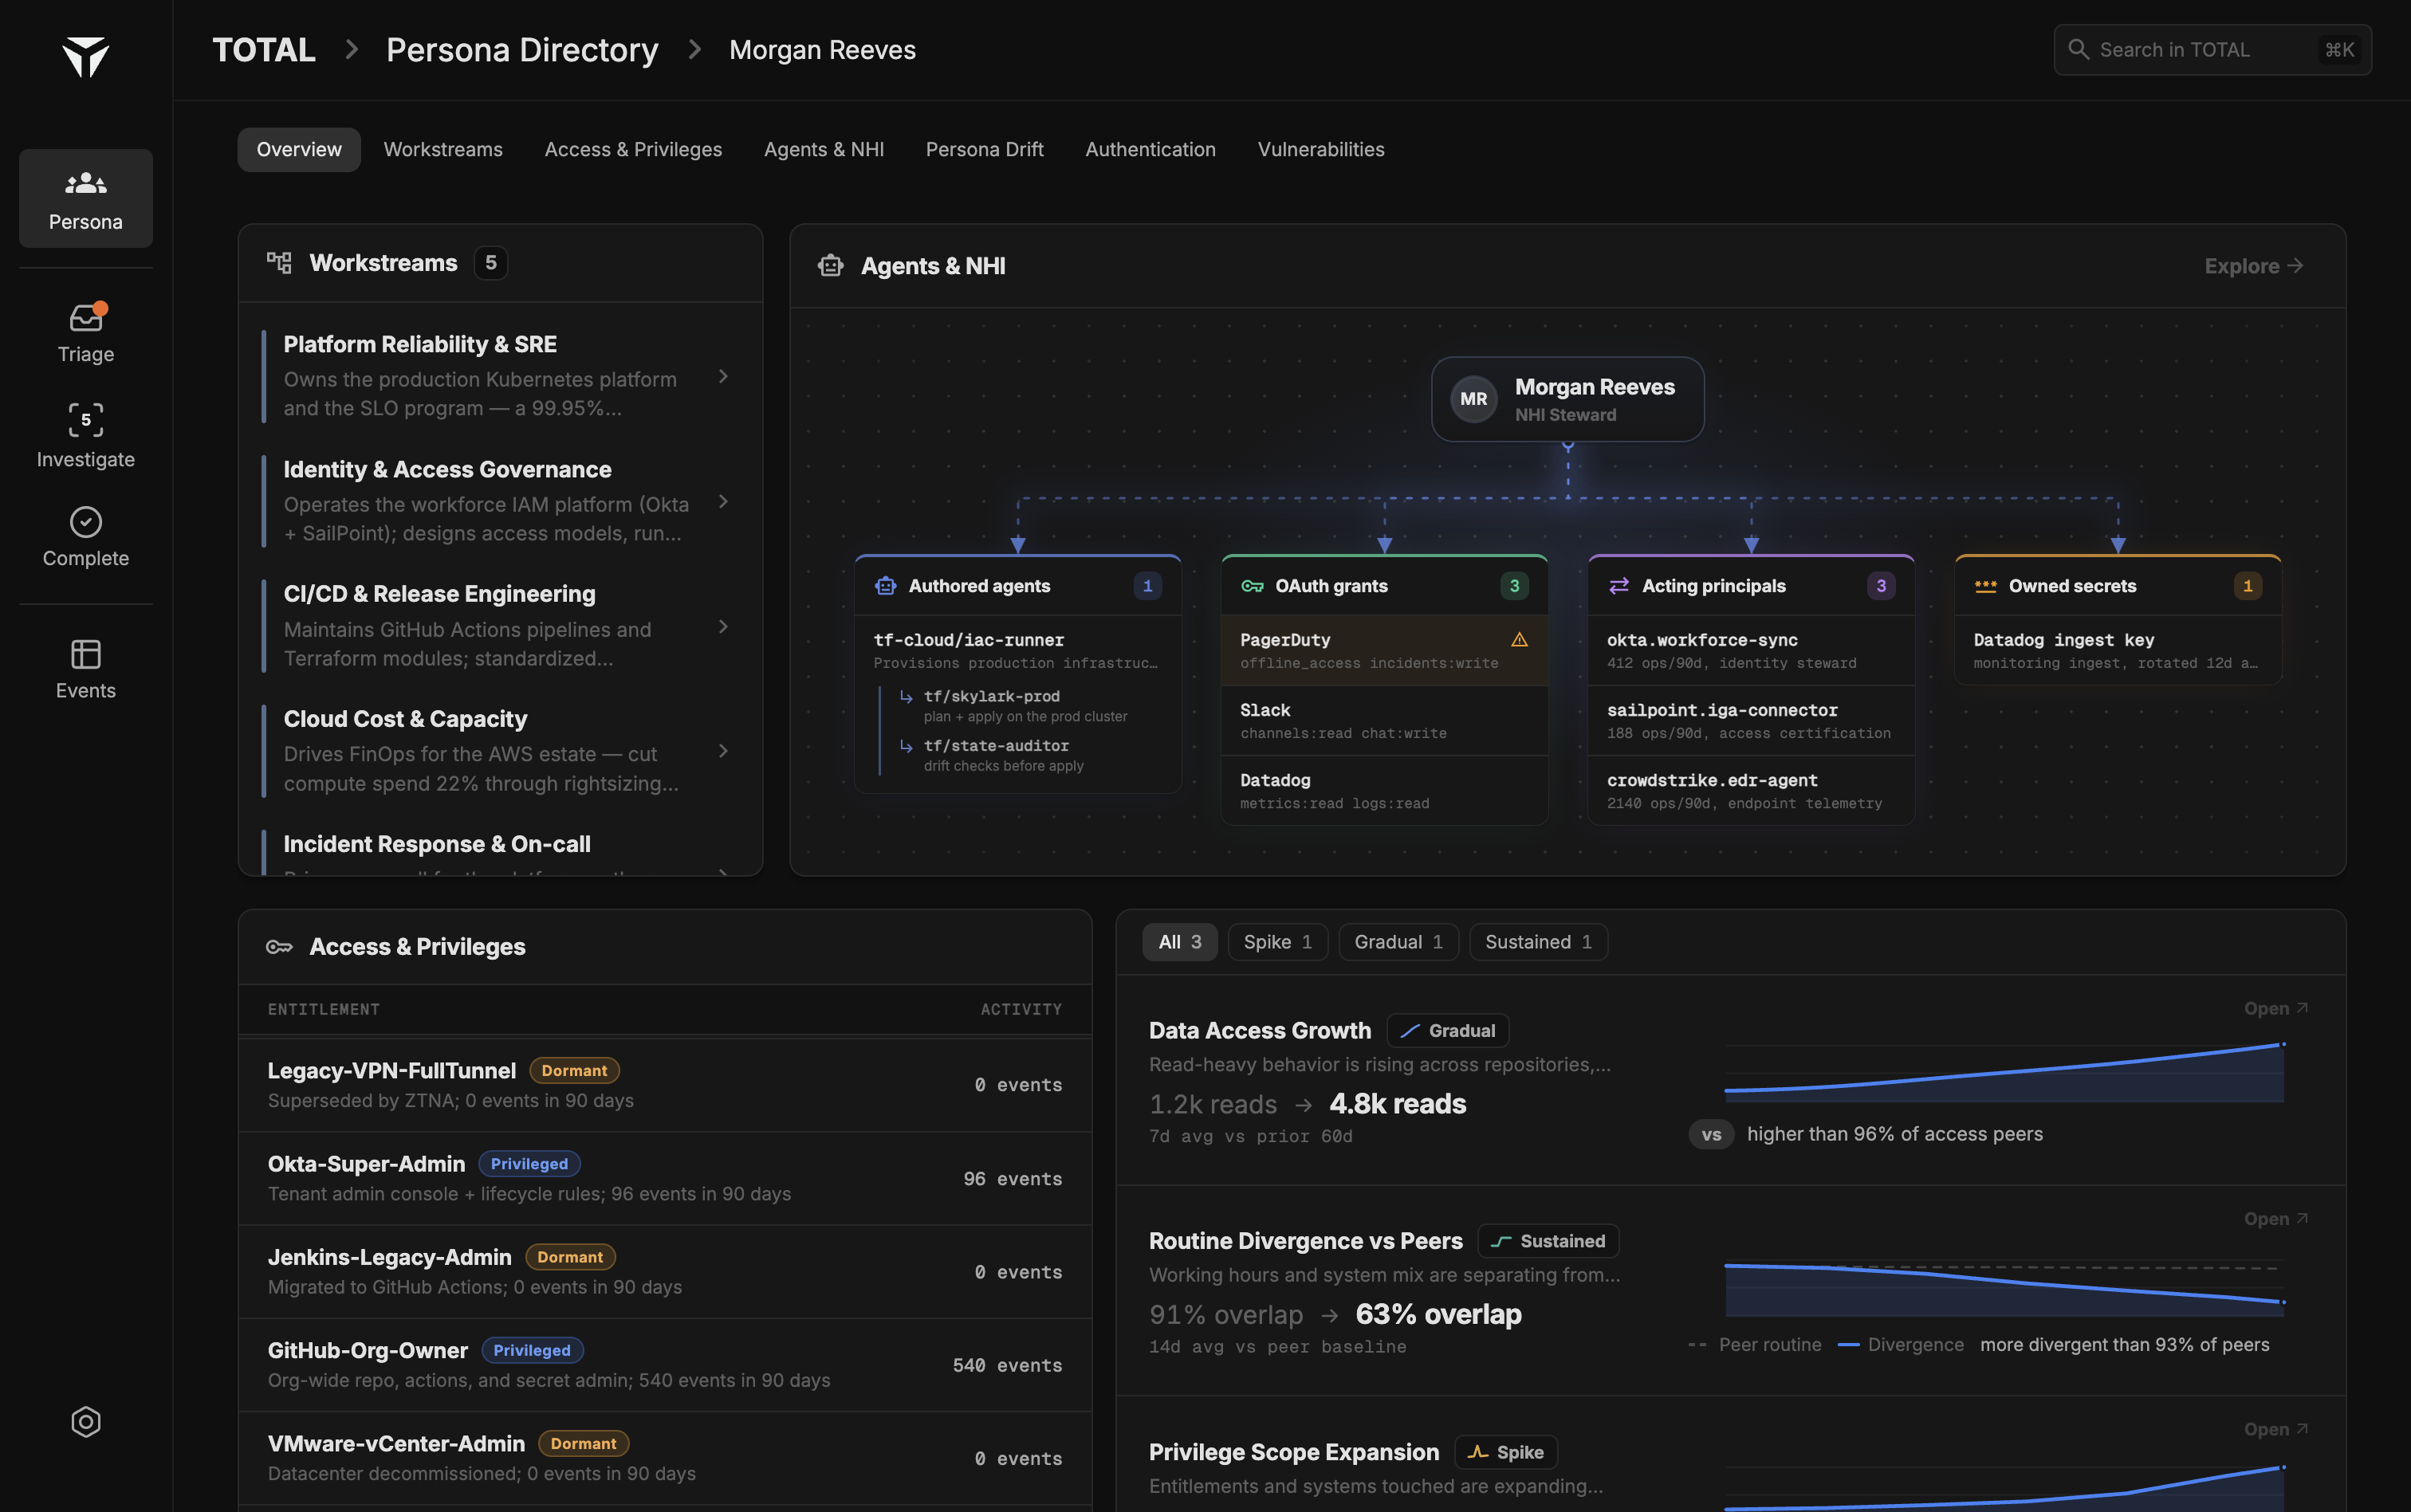Select the Persona sidebar icon
Image resolution: width=2411 pixels, height=1512 pixels.
[86, 198]
